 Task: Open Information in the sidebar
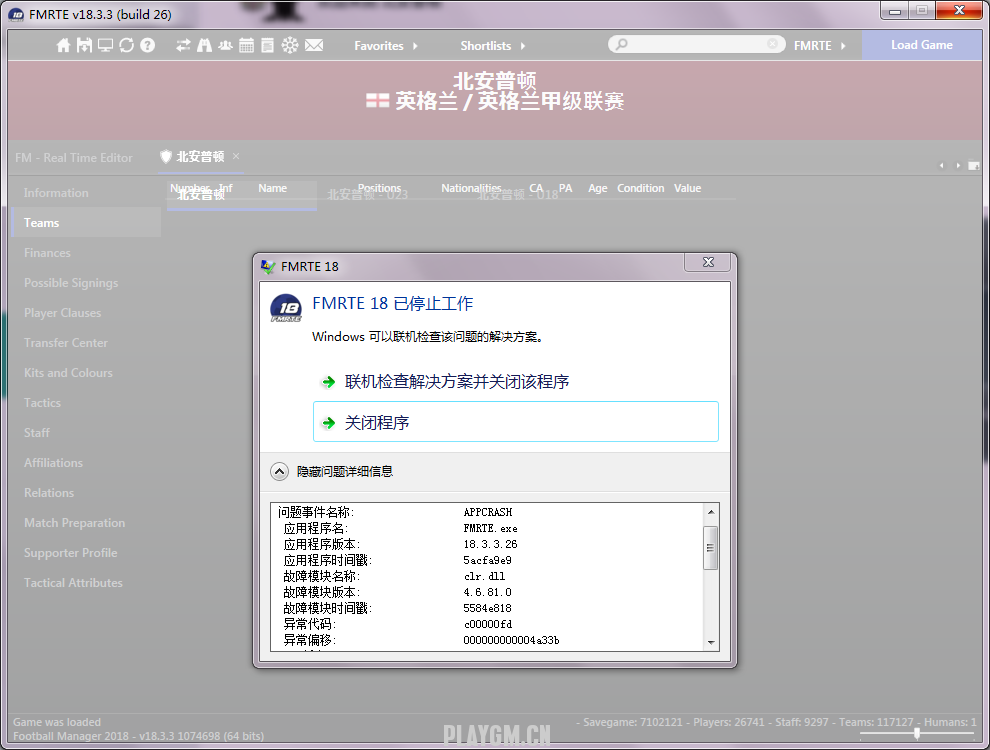86,193
